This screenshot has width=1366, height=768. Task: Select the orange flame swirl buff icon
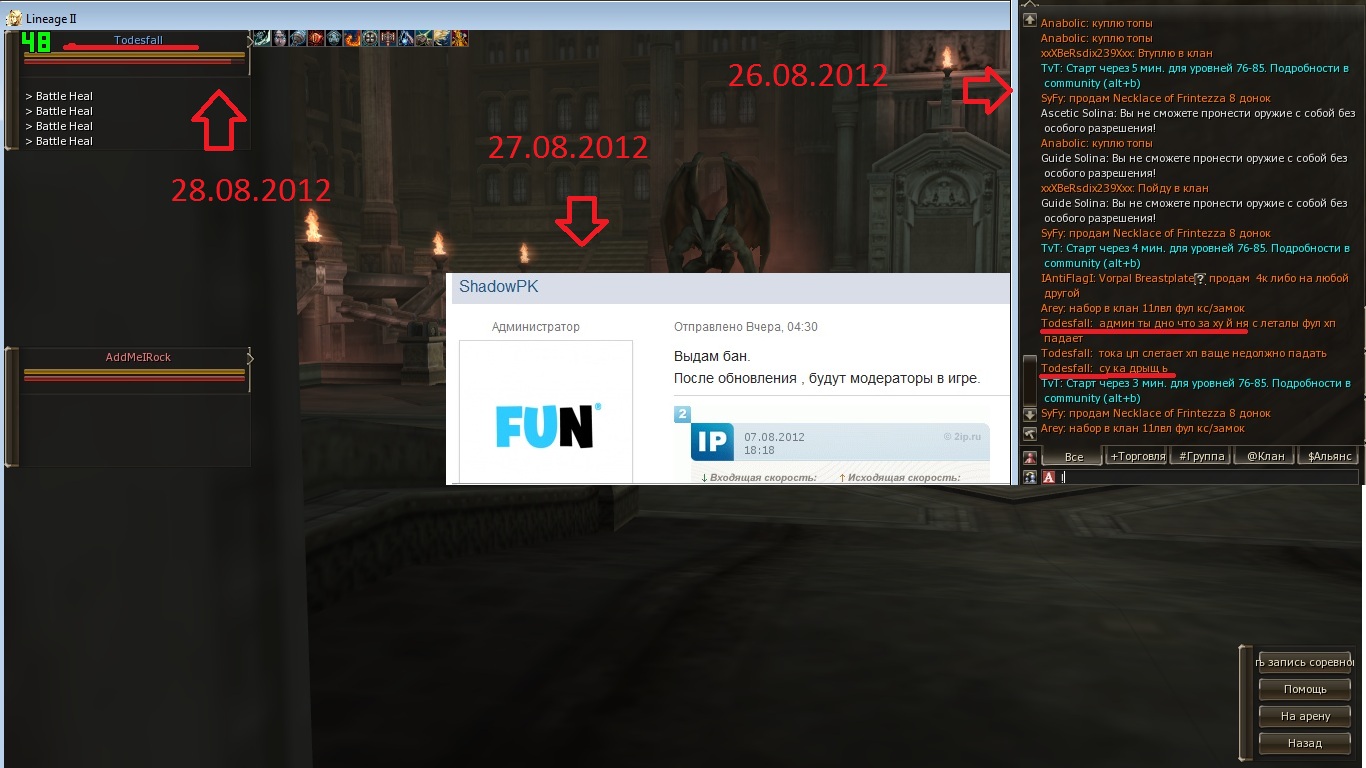coord(351,39)
